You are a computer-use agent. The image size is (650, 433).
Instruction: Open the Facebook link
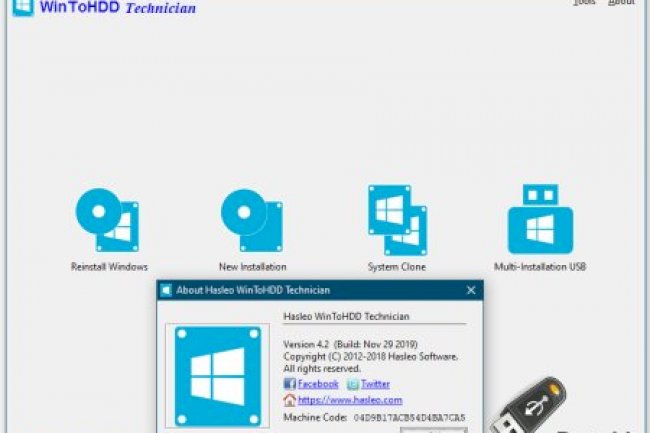(x=318, y=384)
